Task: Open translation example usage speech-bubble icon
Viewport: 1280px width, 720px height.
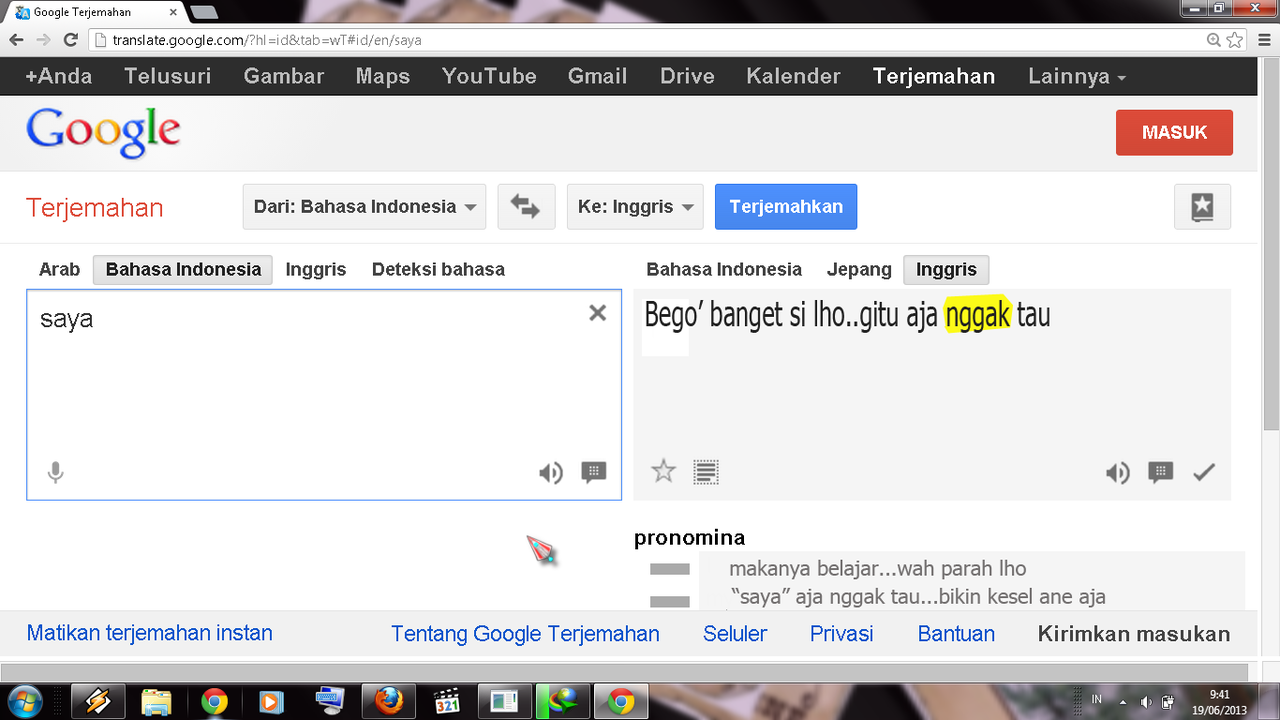Action: point(1161,472)
